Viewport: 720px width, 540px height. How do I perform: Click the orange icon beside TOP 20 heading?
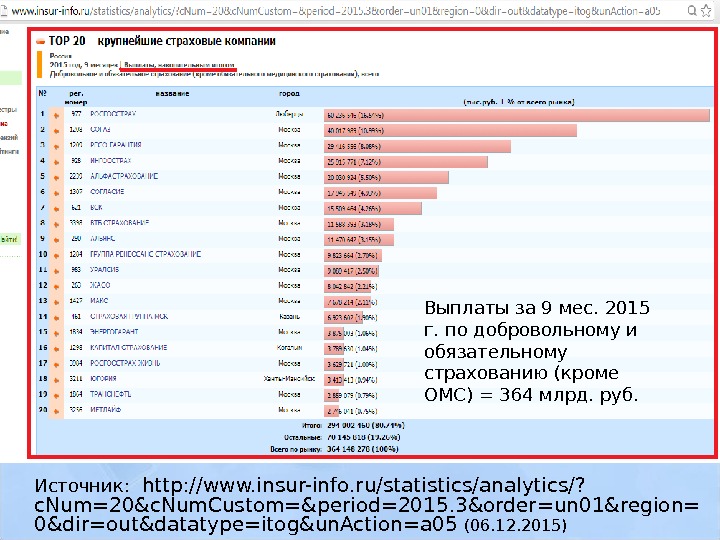41,42
